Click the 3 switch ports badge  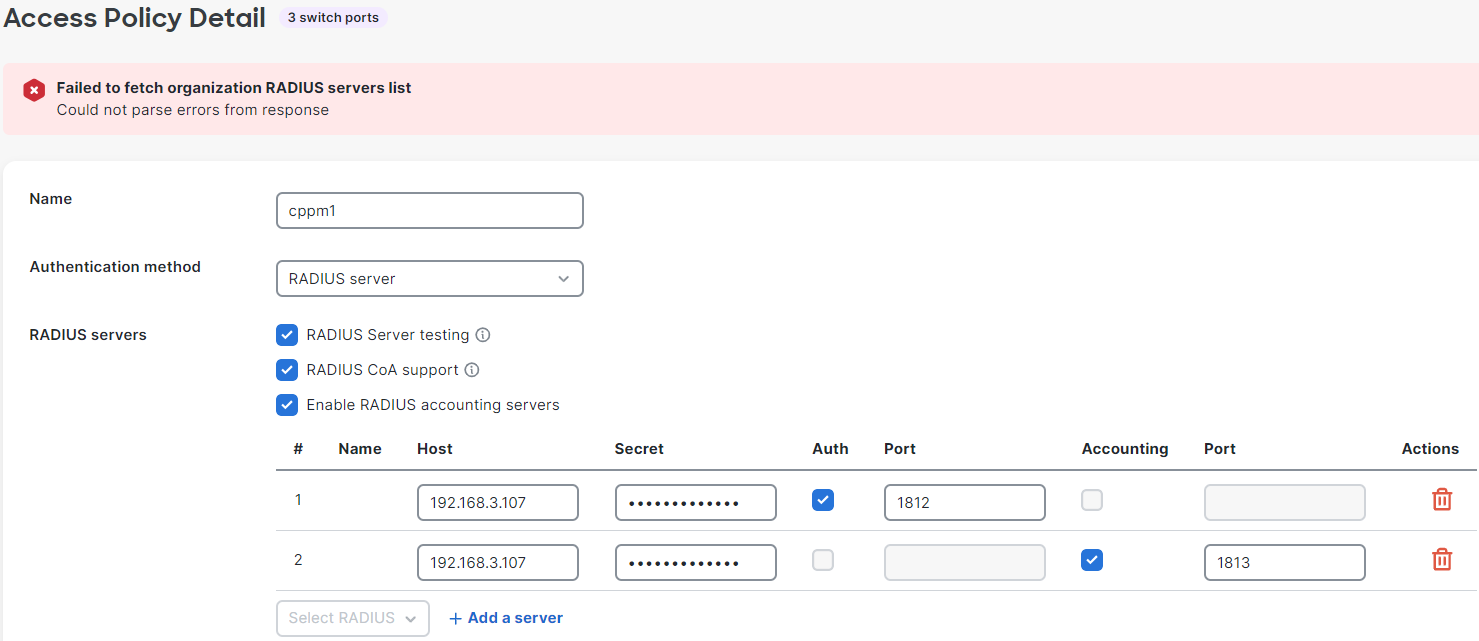click(332, 17)
